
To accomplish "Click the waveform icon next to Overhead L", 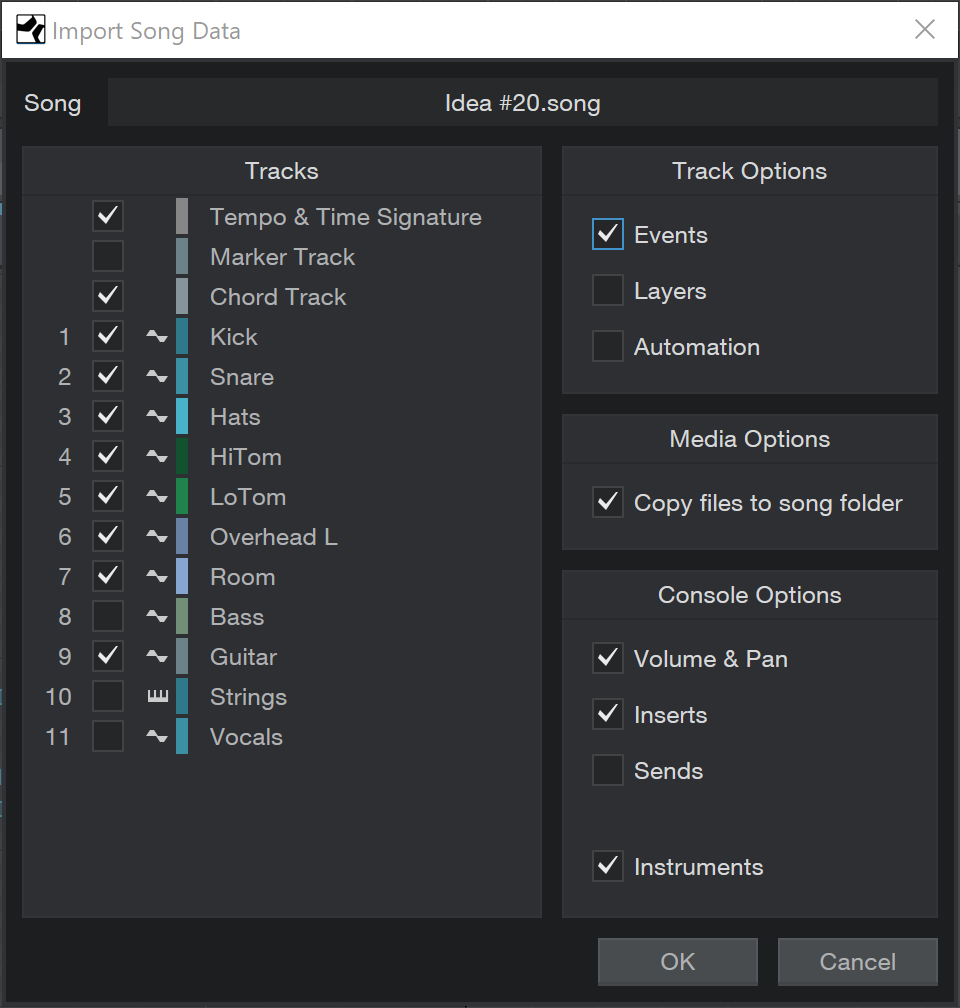I will (157, 536).
